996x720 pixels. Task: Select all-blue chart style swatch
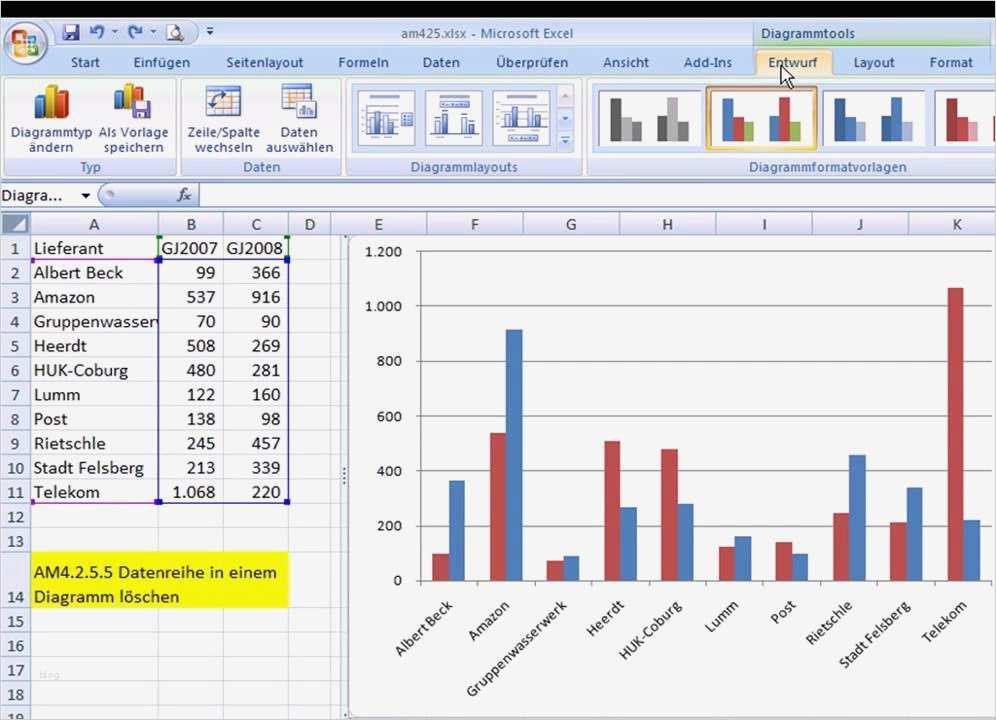tap(873, 119)
